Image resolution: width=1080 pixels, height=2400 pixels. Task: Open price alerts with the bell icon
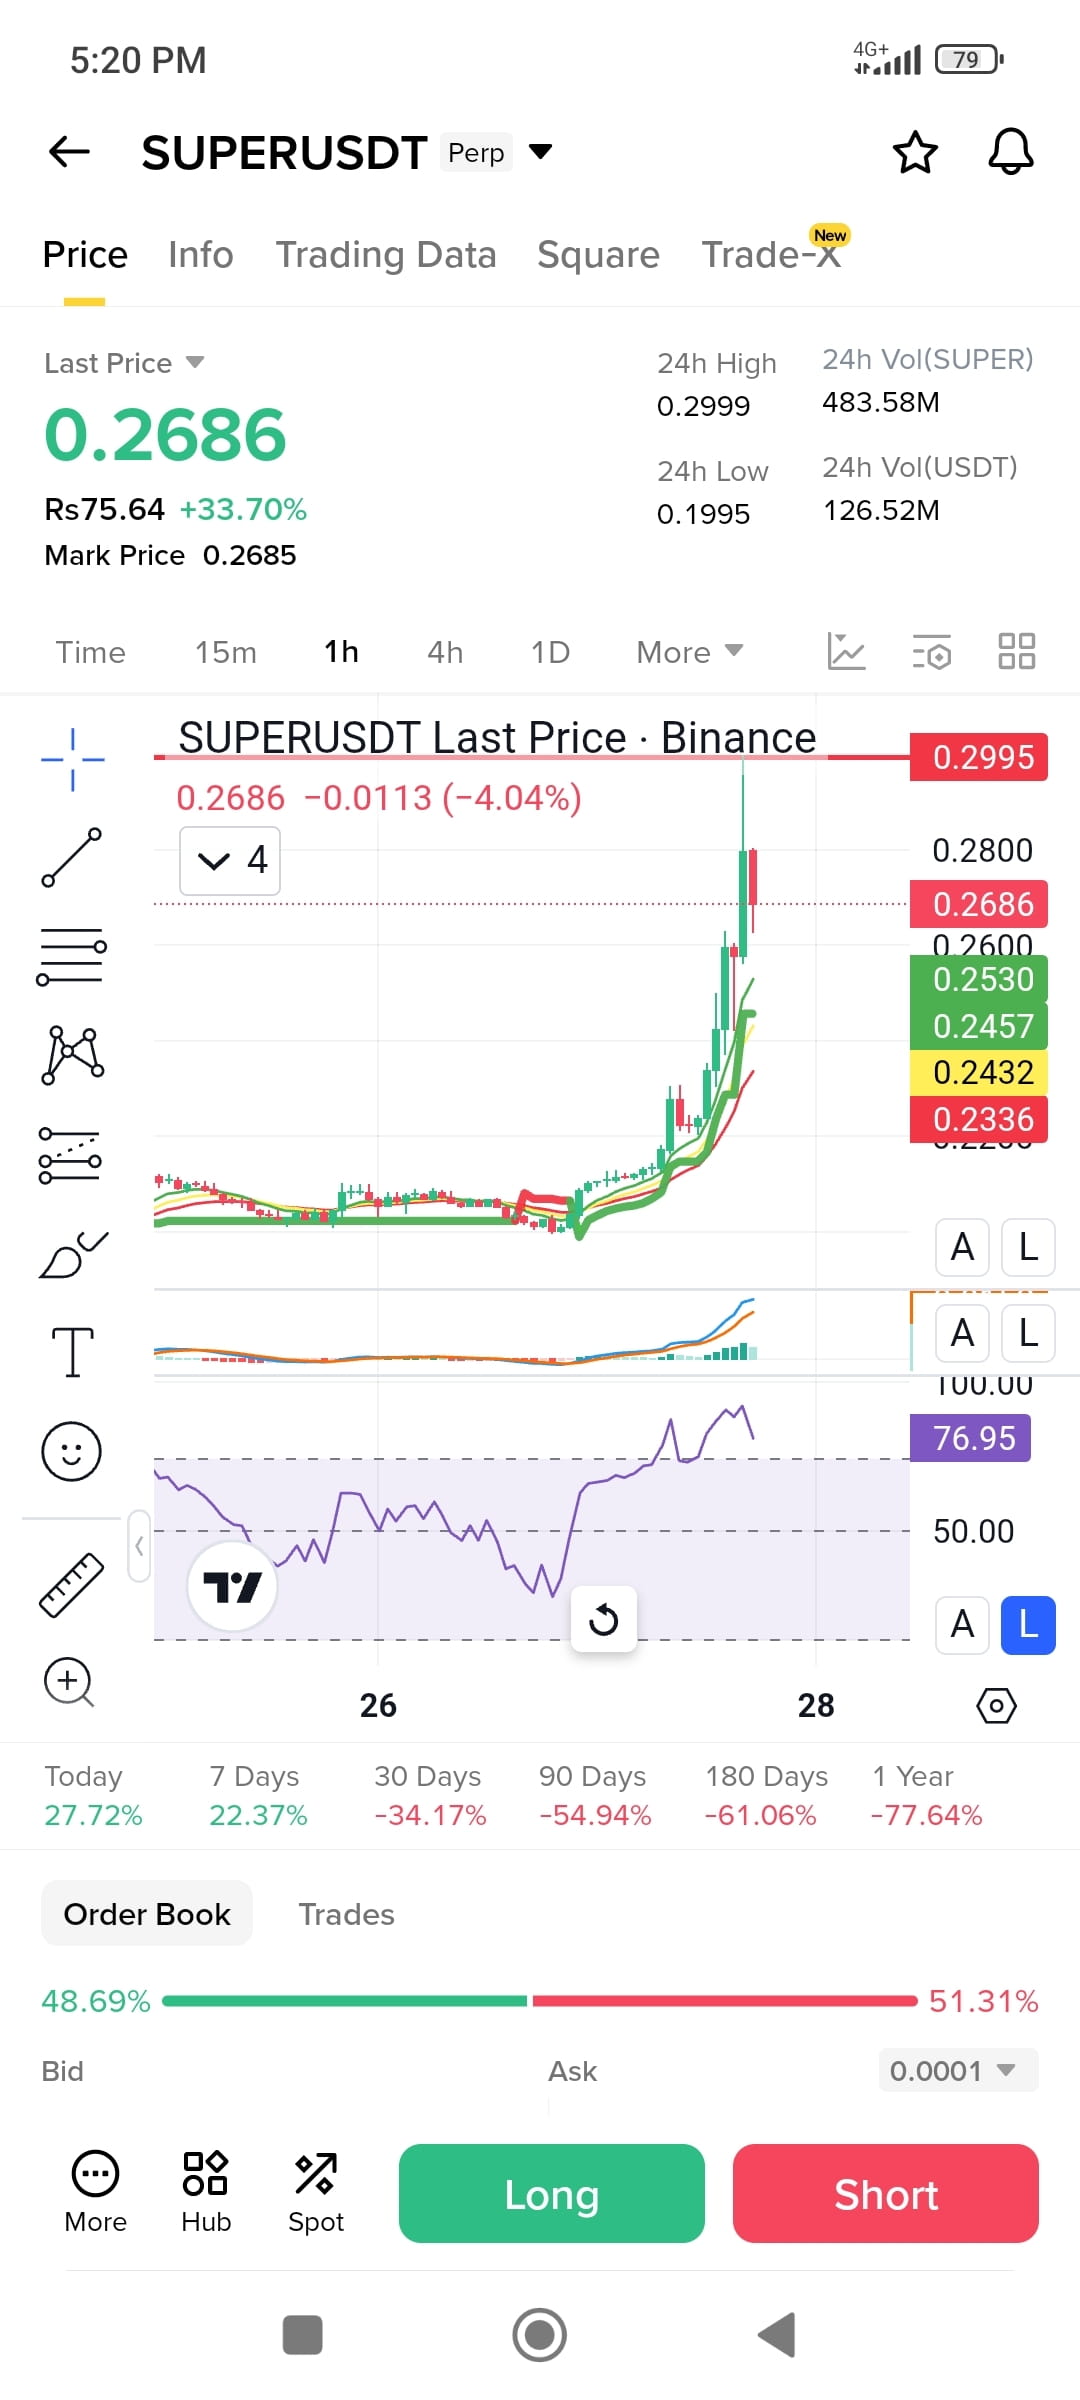click(1011, 152)
